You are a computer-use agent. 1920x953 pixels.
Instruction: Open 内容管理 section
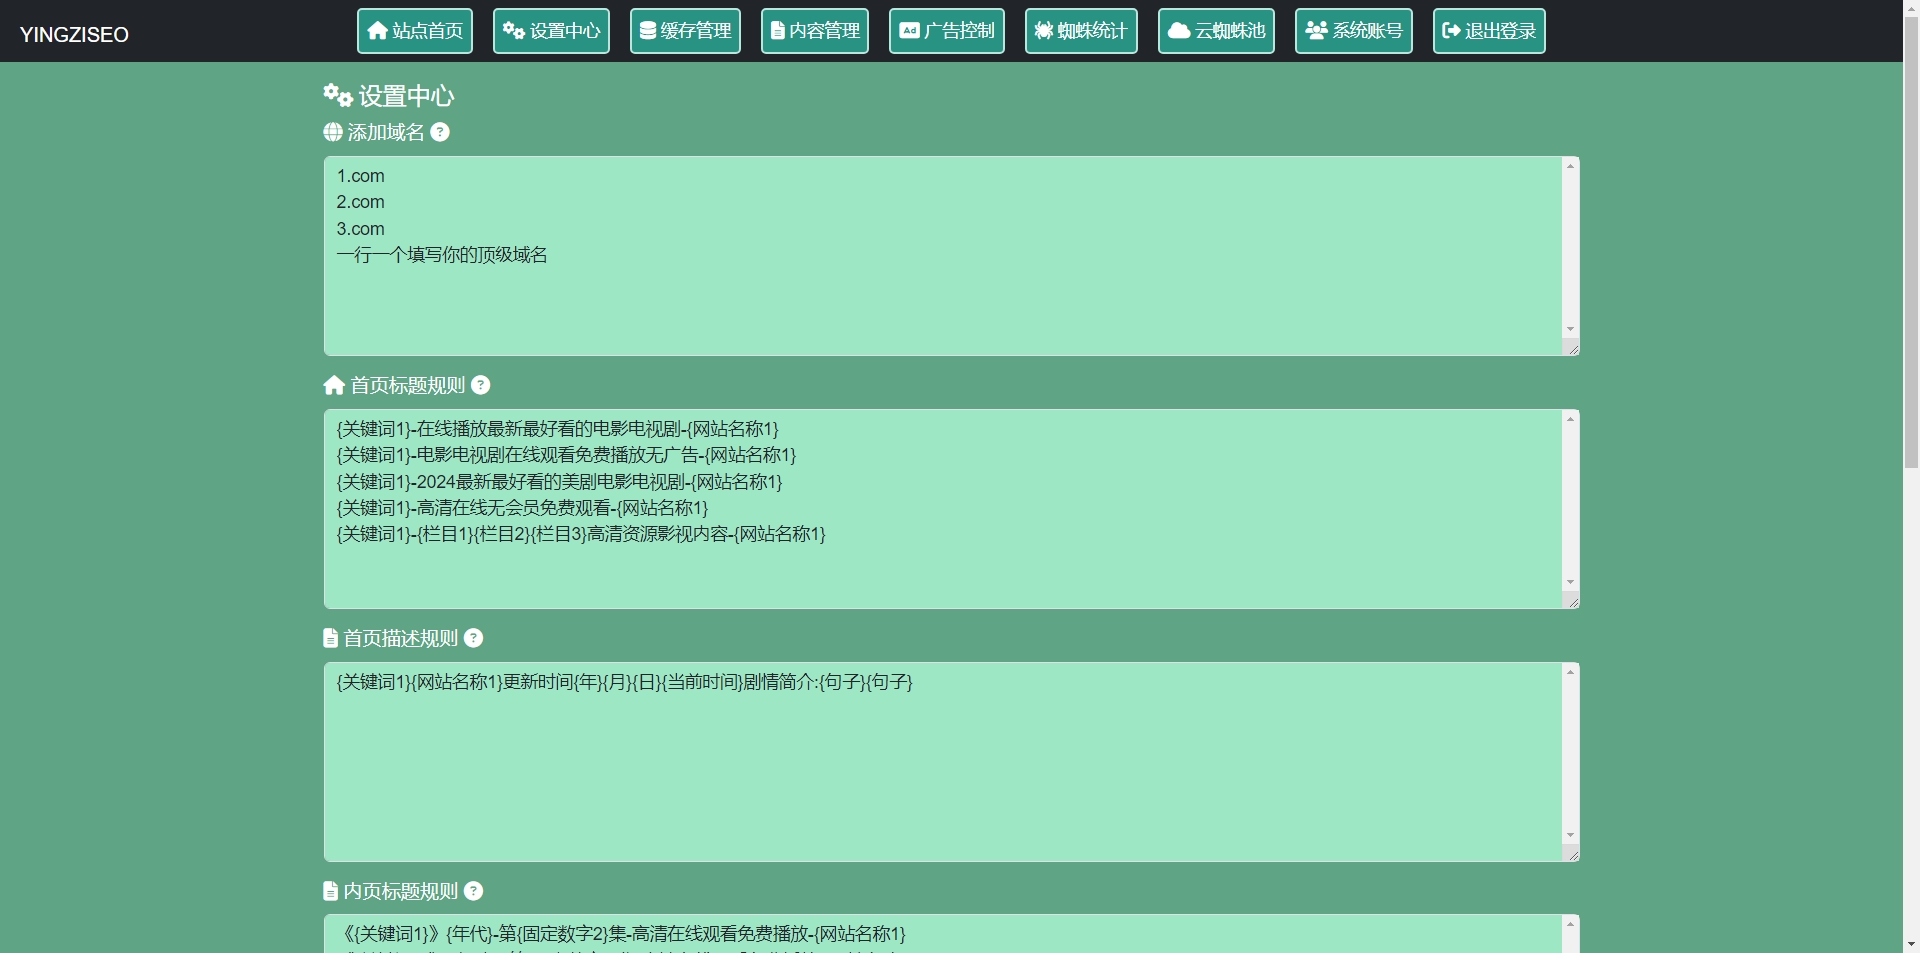click(x=815, y=31)
